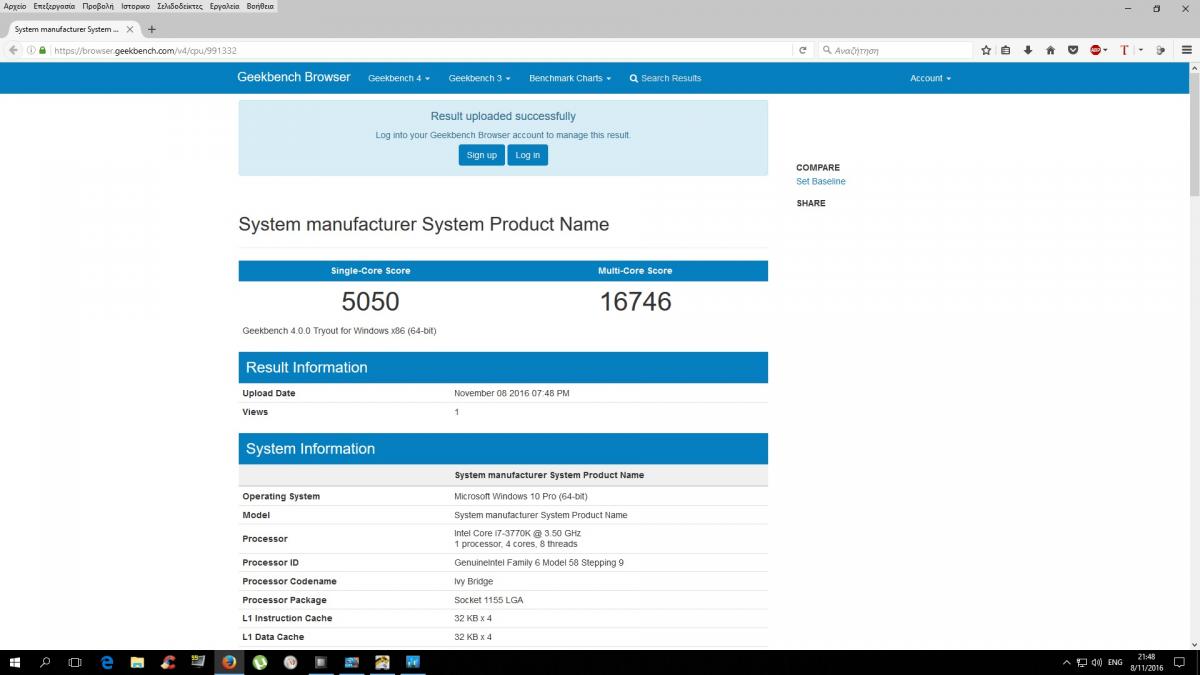Open the Firefox hamburger menu
The height and width of the screenshot is (675, 1200).
click(1187, 50)
